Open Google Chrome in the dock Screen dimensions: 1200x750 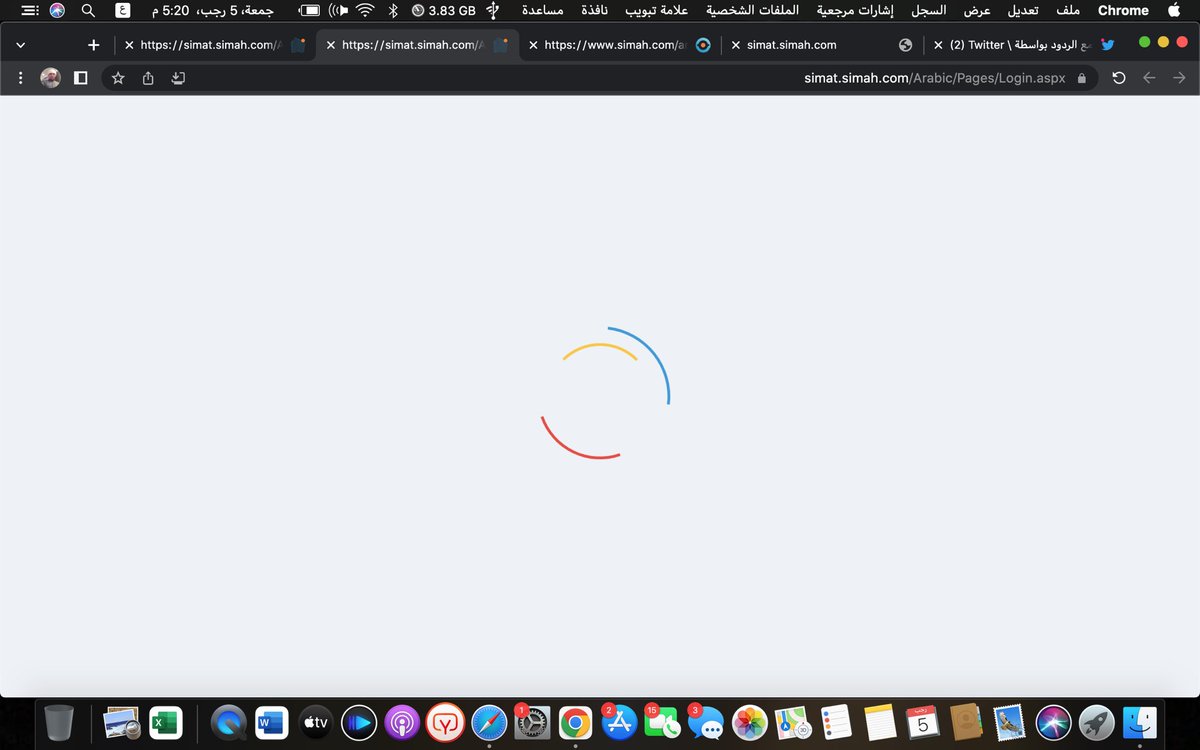[575, 722]
